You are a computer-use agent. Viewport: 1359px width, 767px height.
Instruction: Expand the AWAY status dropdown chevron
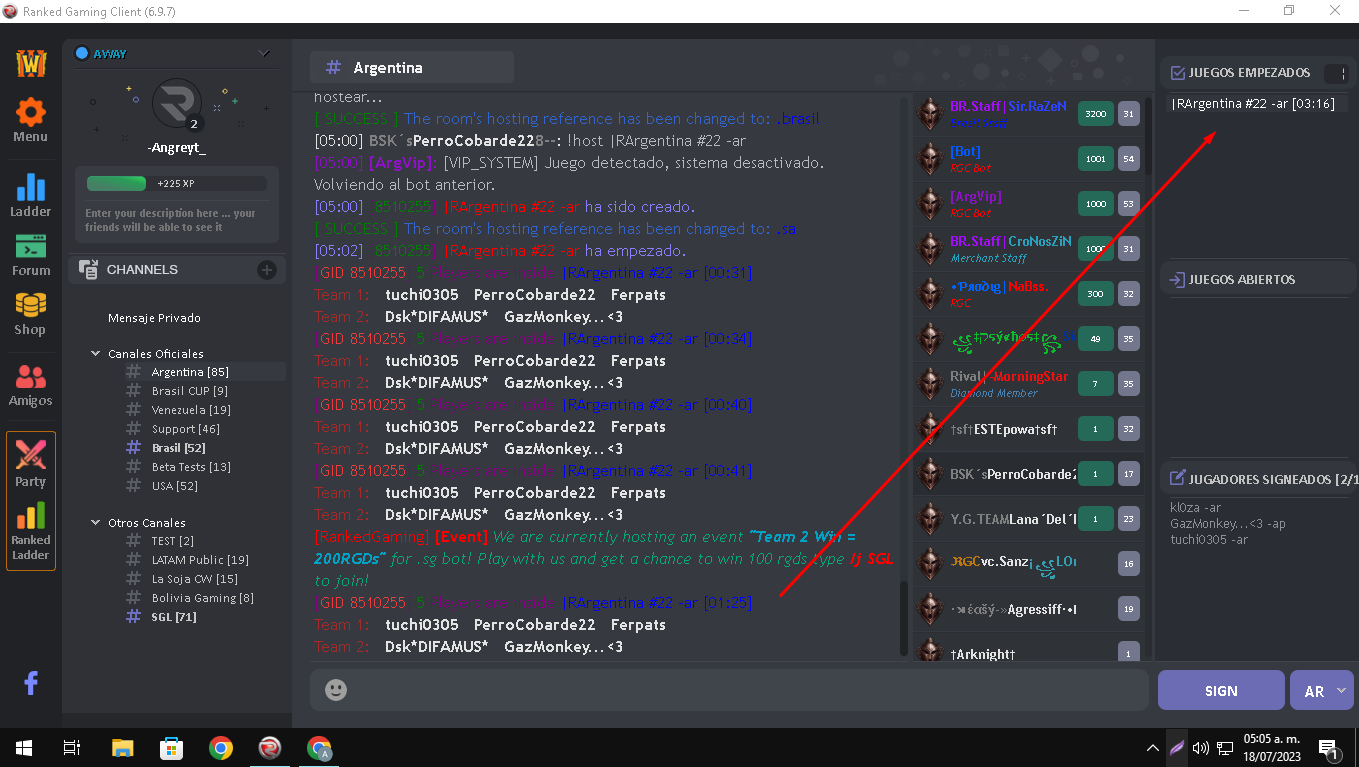click(x=264, y=53)
